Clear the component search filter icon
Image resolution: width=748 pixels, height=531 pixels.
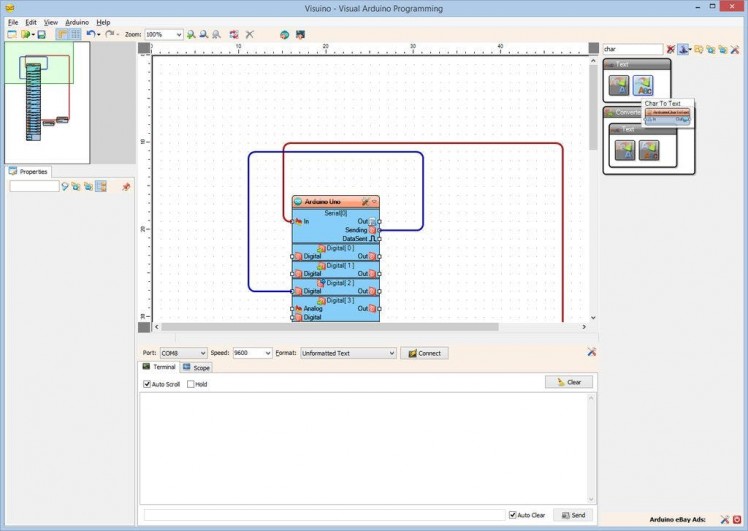point(670,49)
